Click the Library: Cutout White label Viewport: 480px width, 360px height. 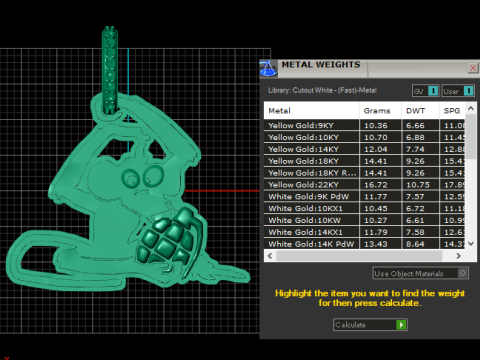coord(322,90)
